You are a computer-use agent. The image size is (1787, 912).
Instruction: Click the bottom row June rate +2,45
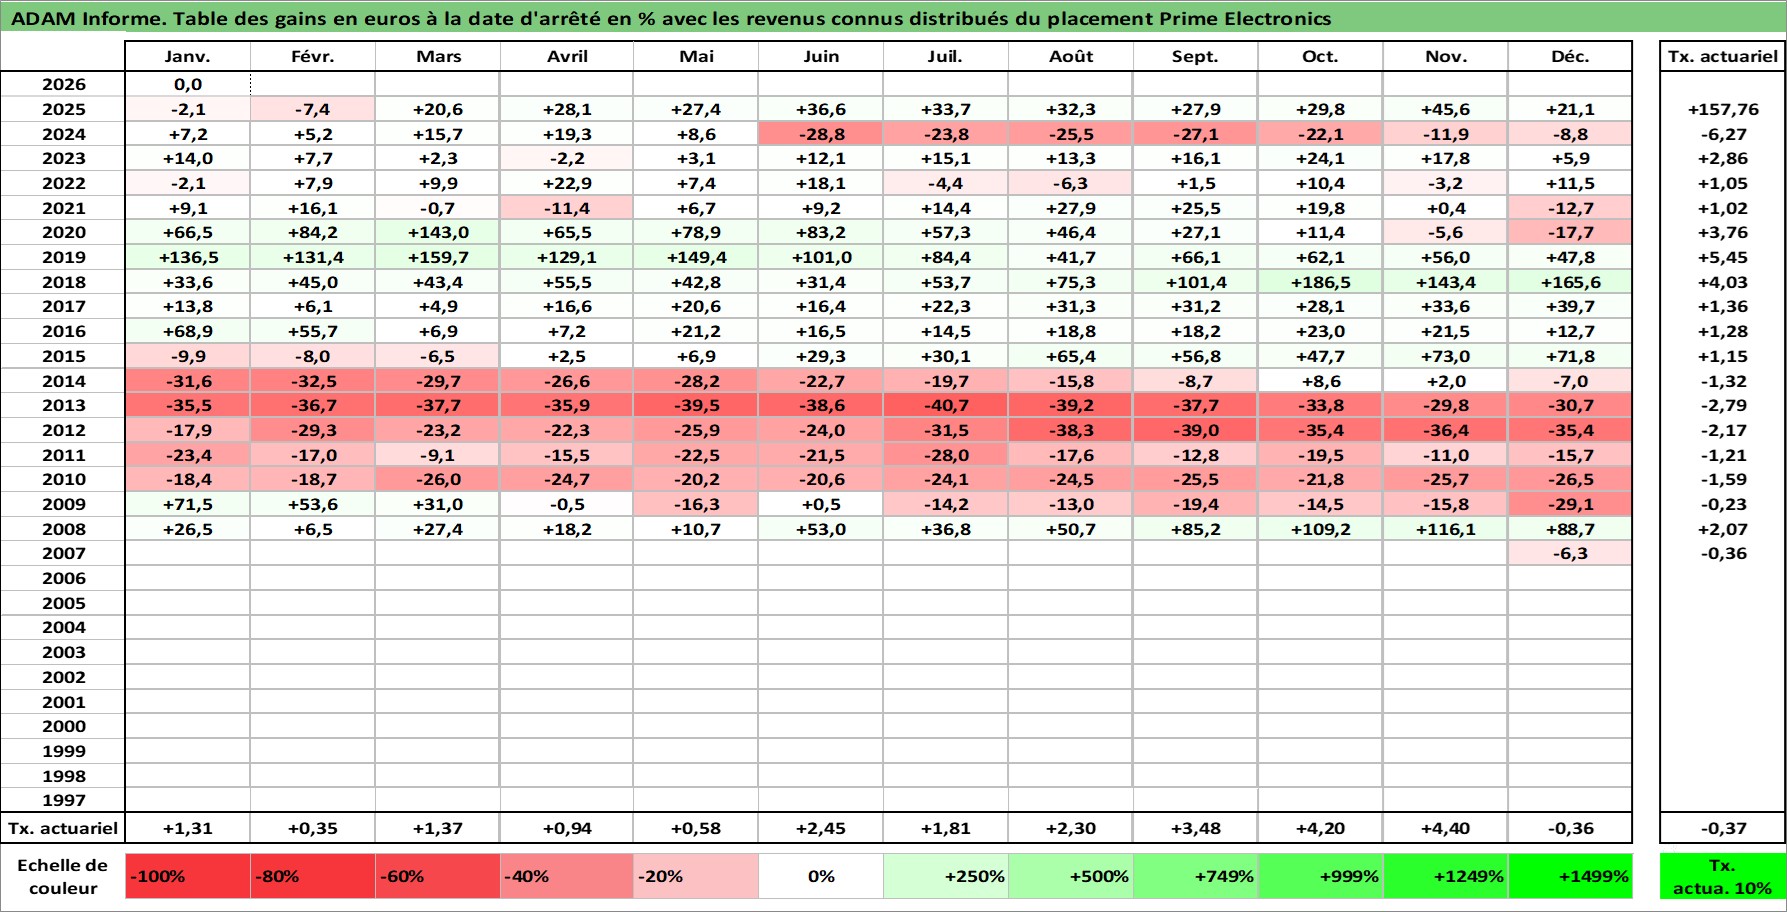pyautogui.click(x=821, y=828)
